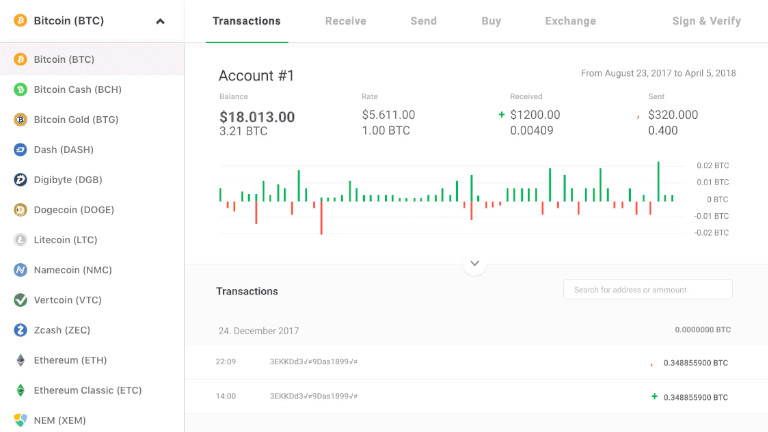Screen dimensions: 768x432
Task: Click the Ethereum (ETH) diamond icon
Action: tap(20, 359)
